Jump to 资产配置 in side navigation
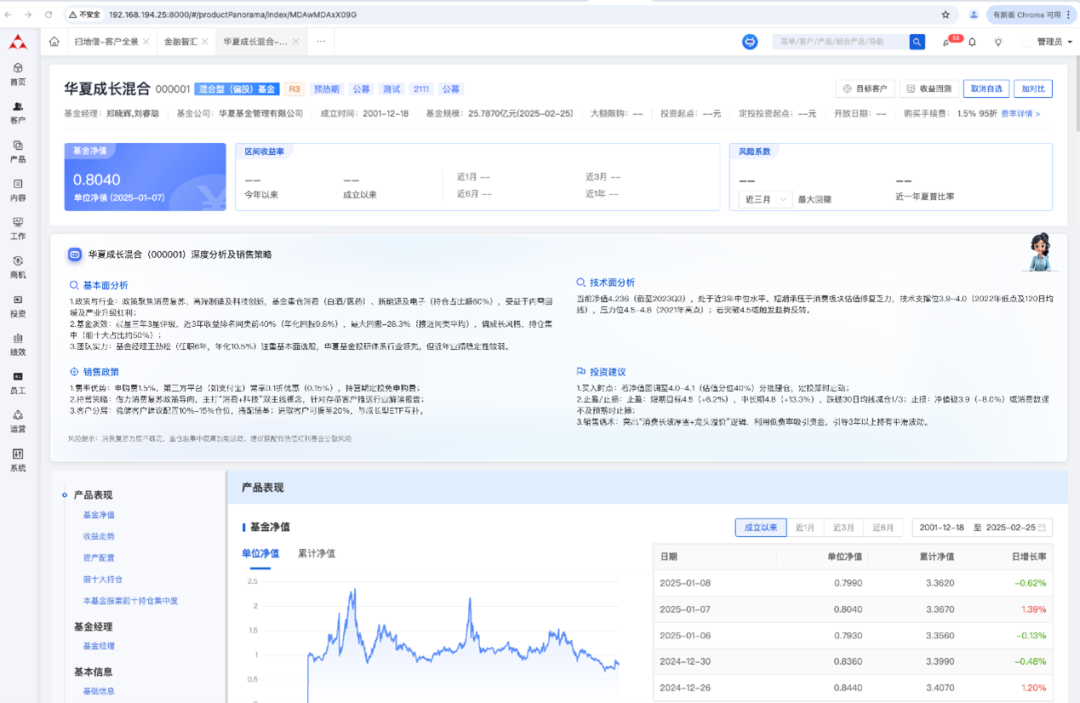Image resolution: width=1080 pixels, height=703 pixels. click(x=98, y=558)
